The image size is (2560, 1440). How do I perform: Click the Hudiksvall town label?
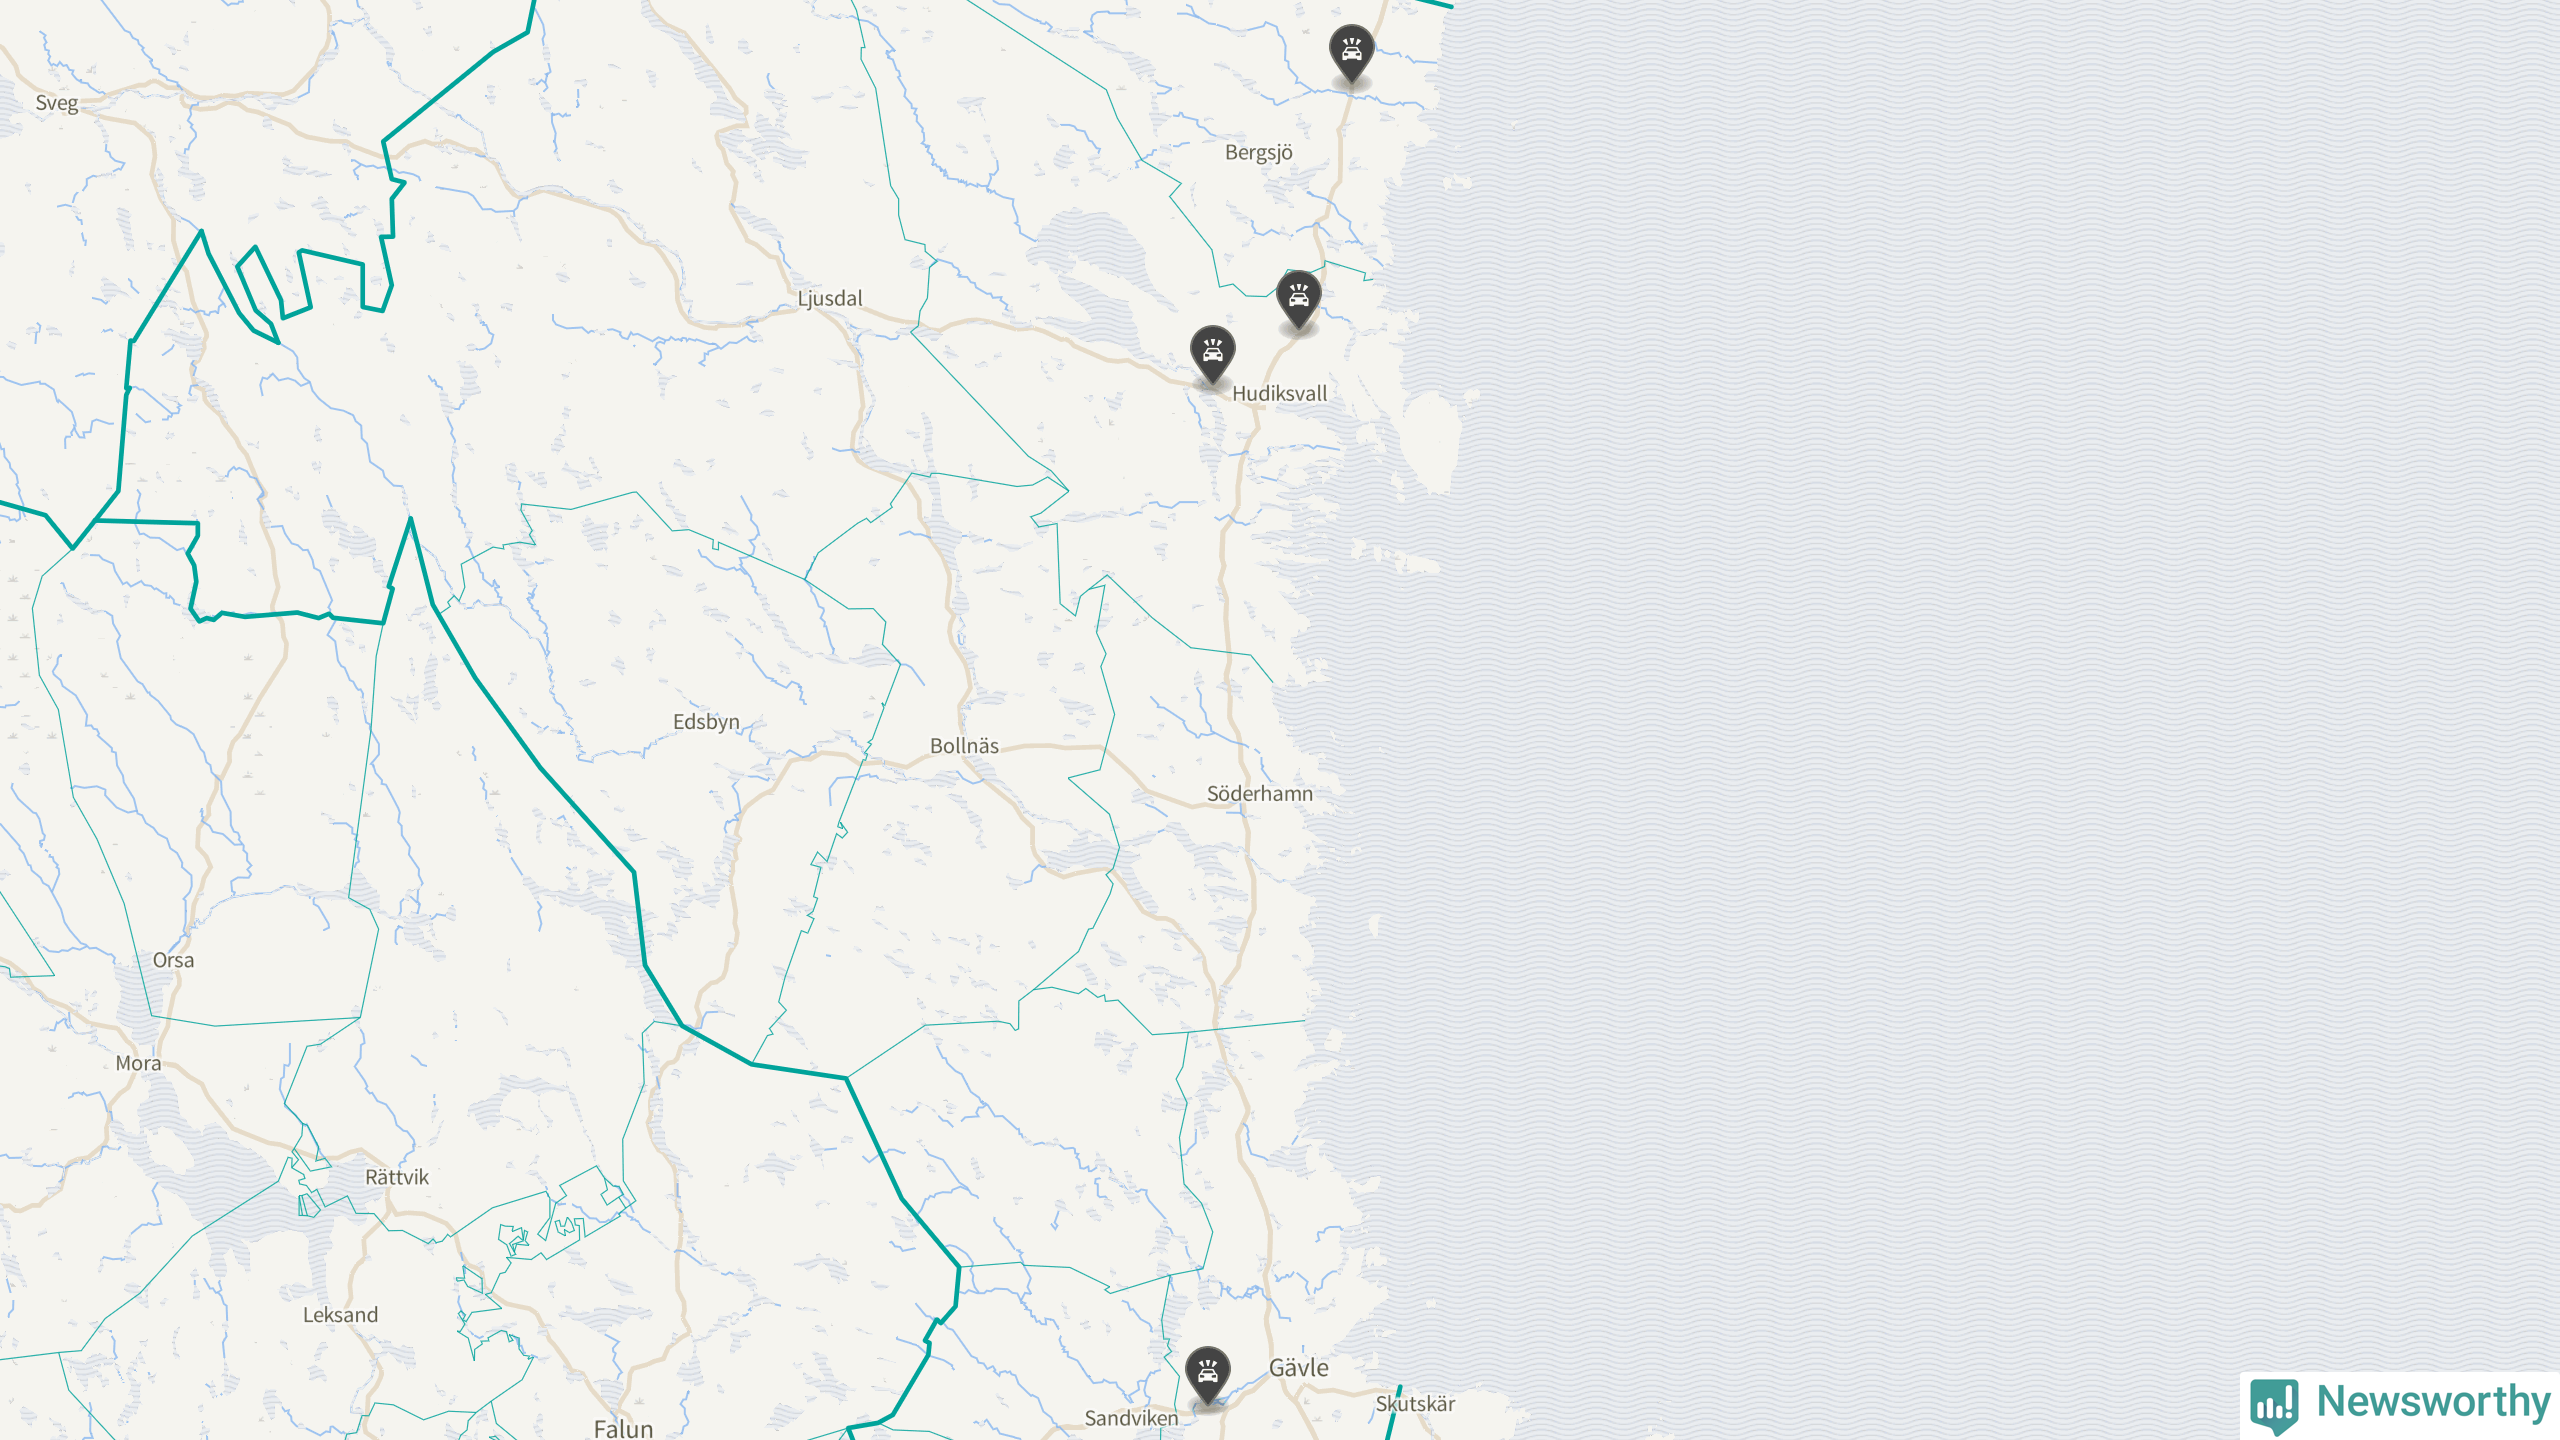click(x=1279, y=394)
